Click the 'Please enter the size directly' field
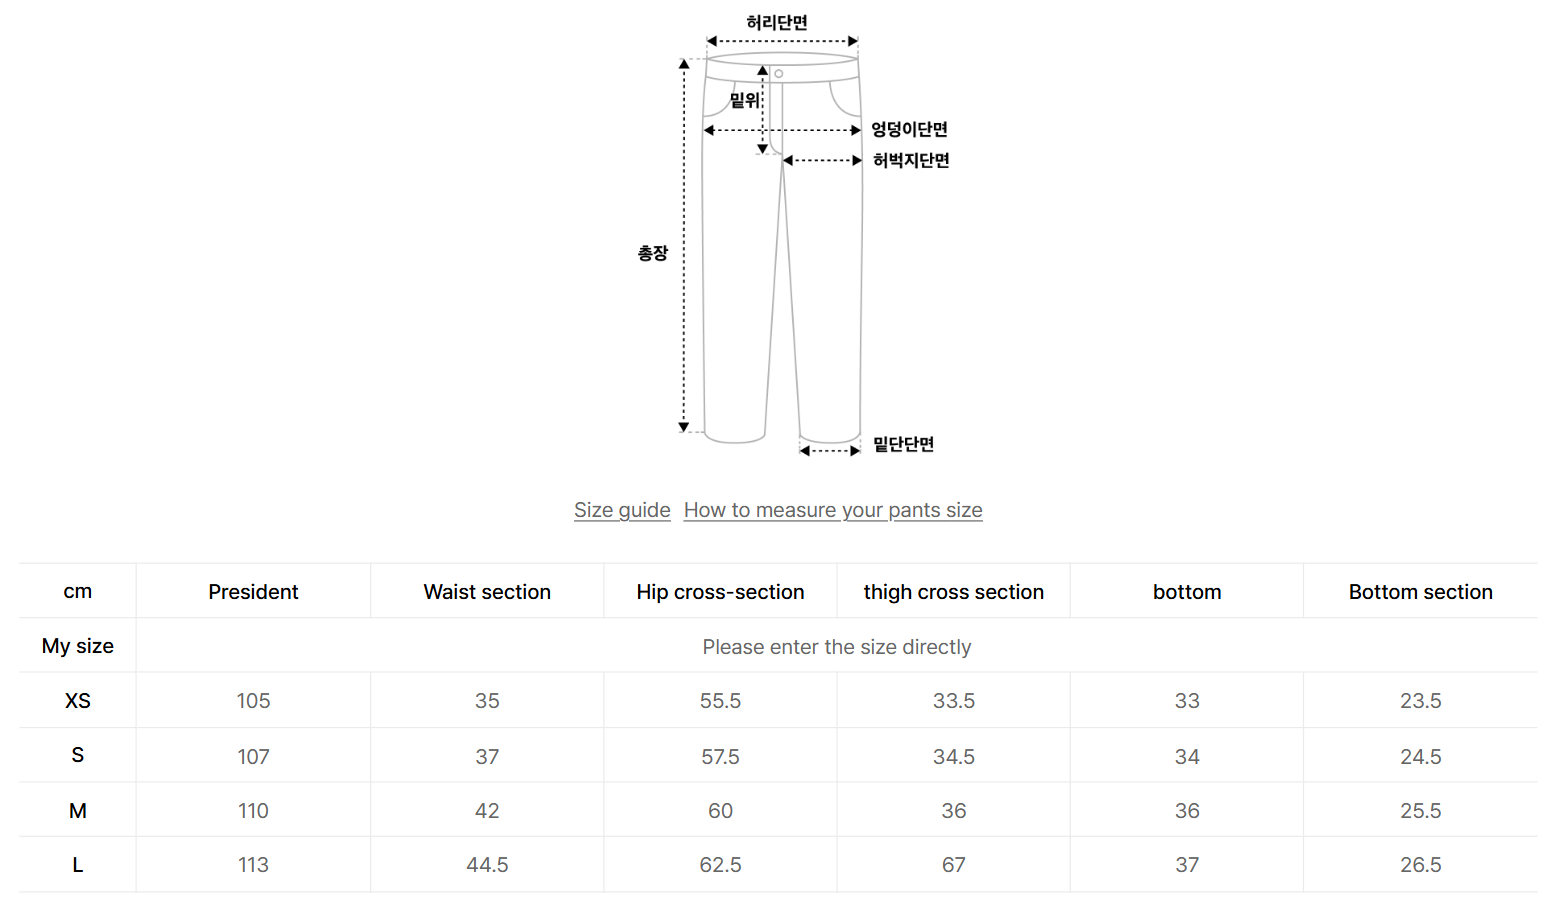The height and width of the screenshot is (915, 1557). click(x=836, y=647)
